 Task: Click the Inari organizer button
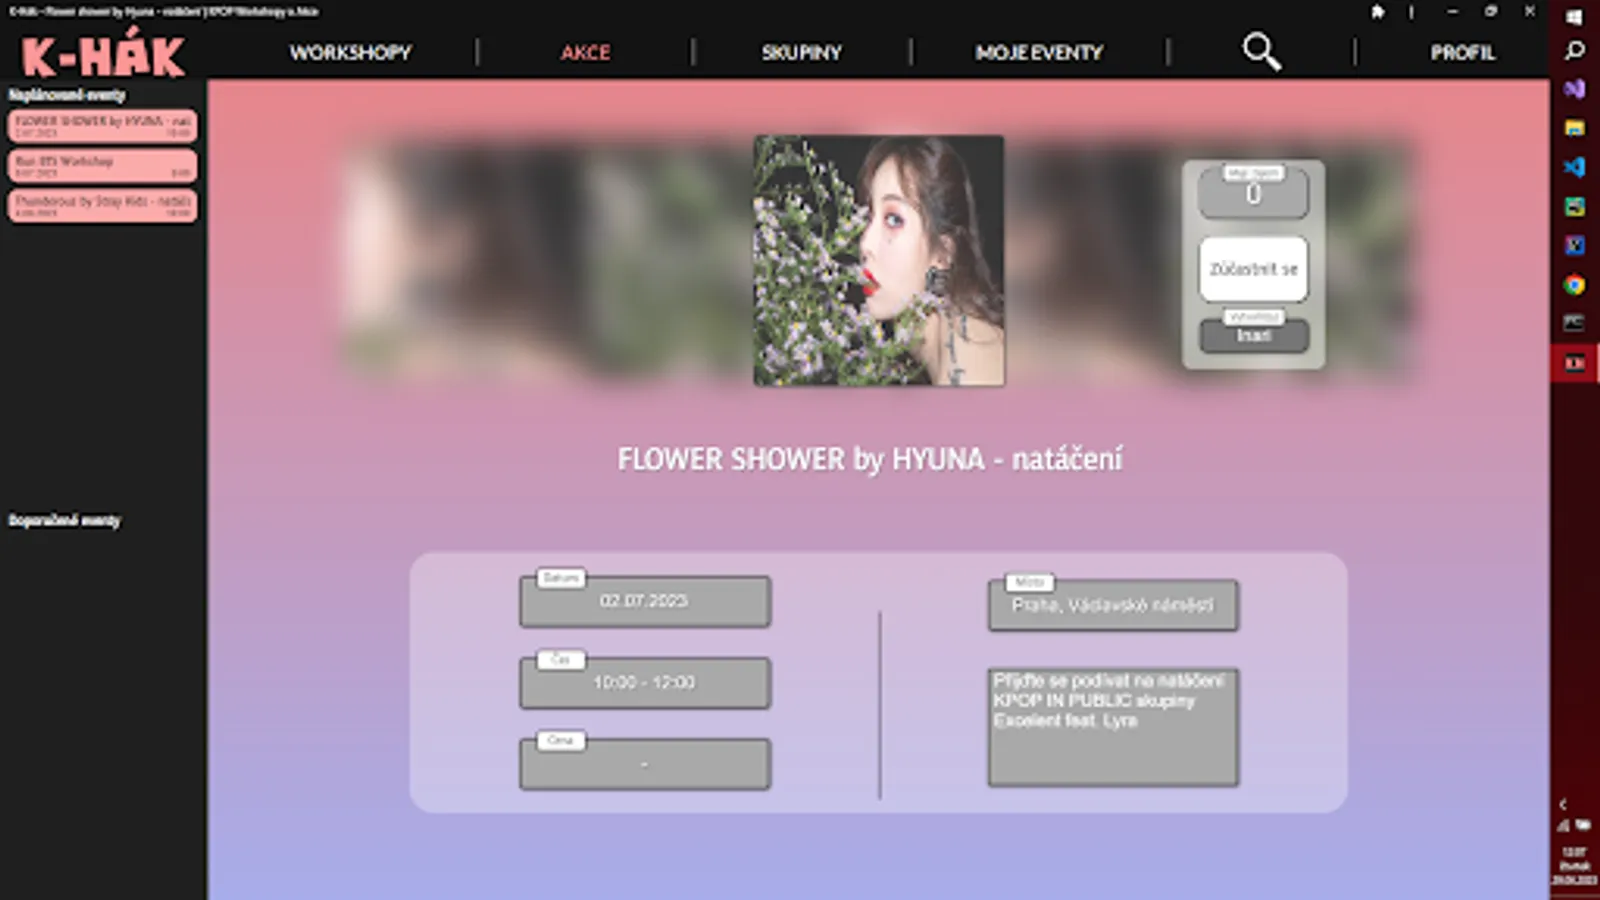coord(1253,335)
